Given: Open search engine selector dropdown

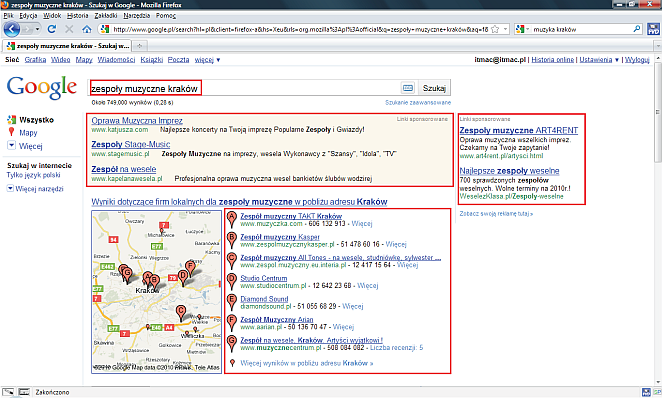Looking at the screenshot, I should (528, 29).
